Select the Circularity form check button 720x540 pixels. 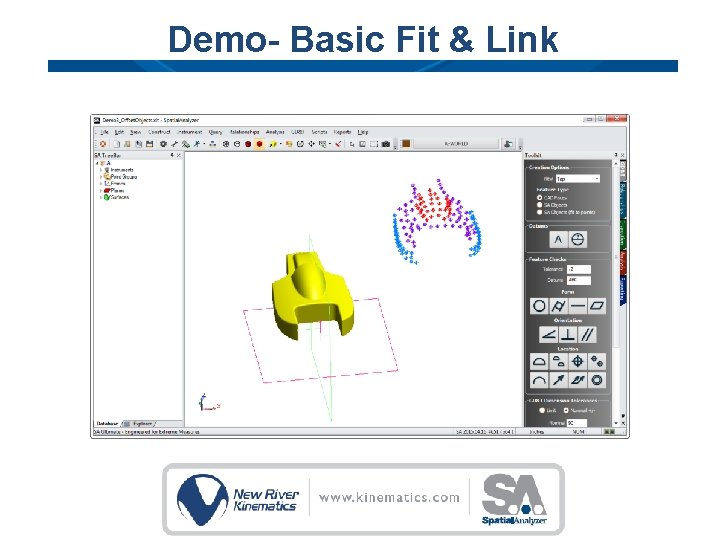point(539,306)
